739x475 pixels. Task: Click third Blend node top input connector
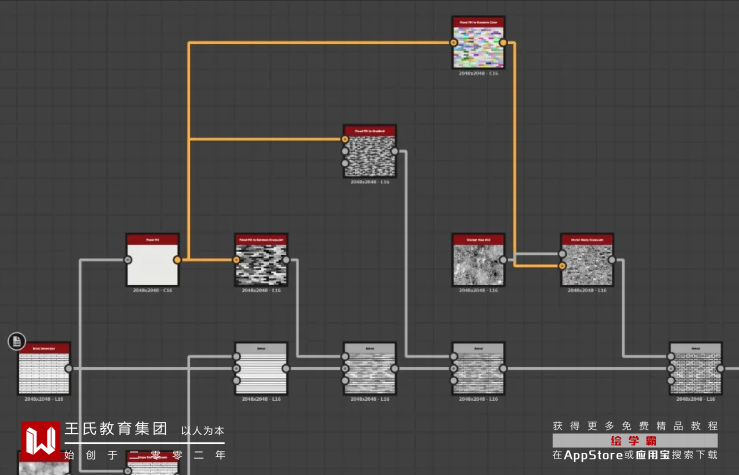point(453,356)
